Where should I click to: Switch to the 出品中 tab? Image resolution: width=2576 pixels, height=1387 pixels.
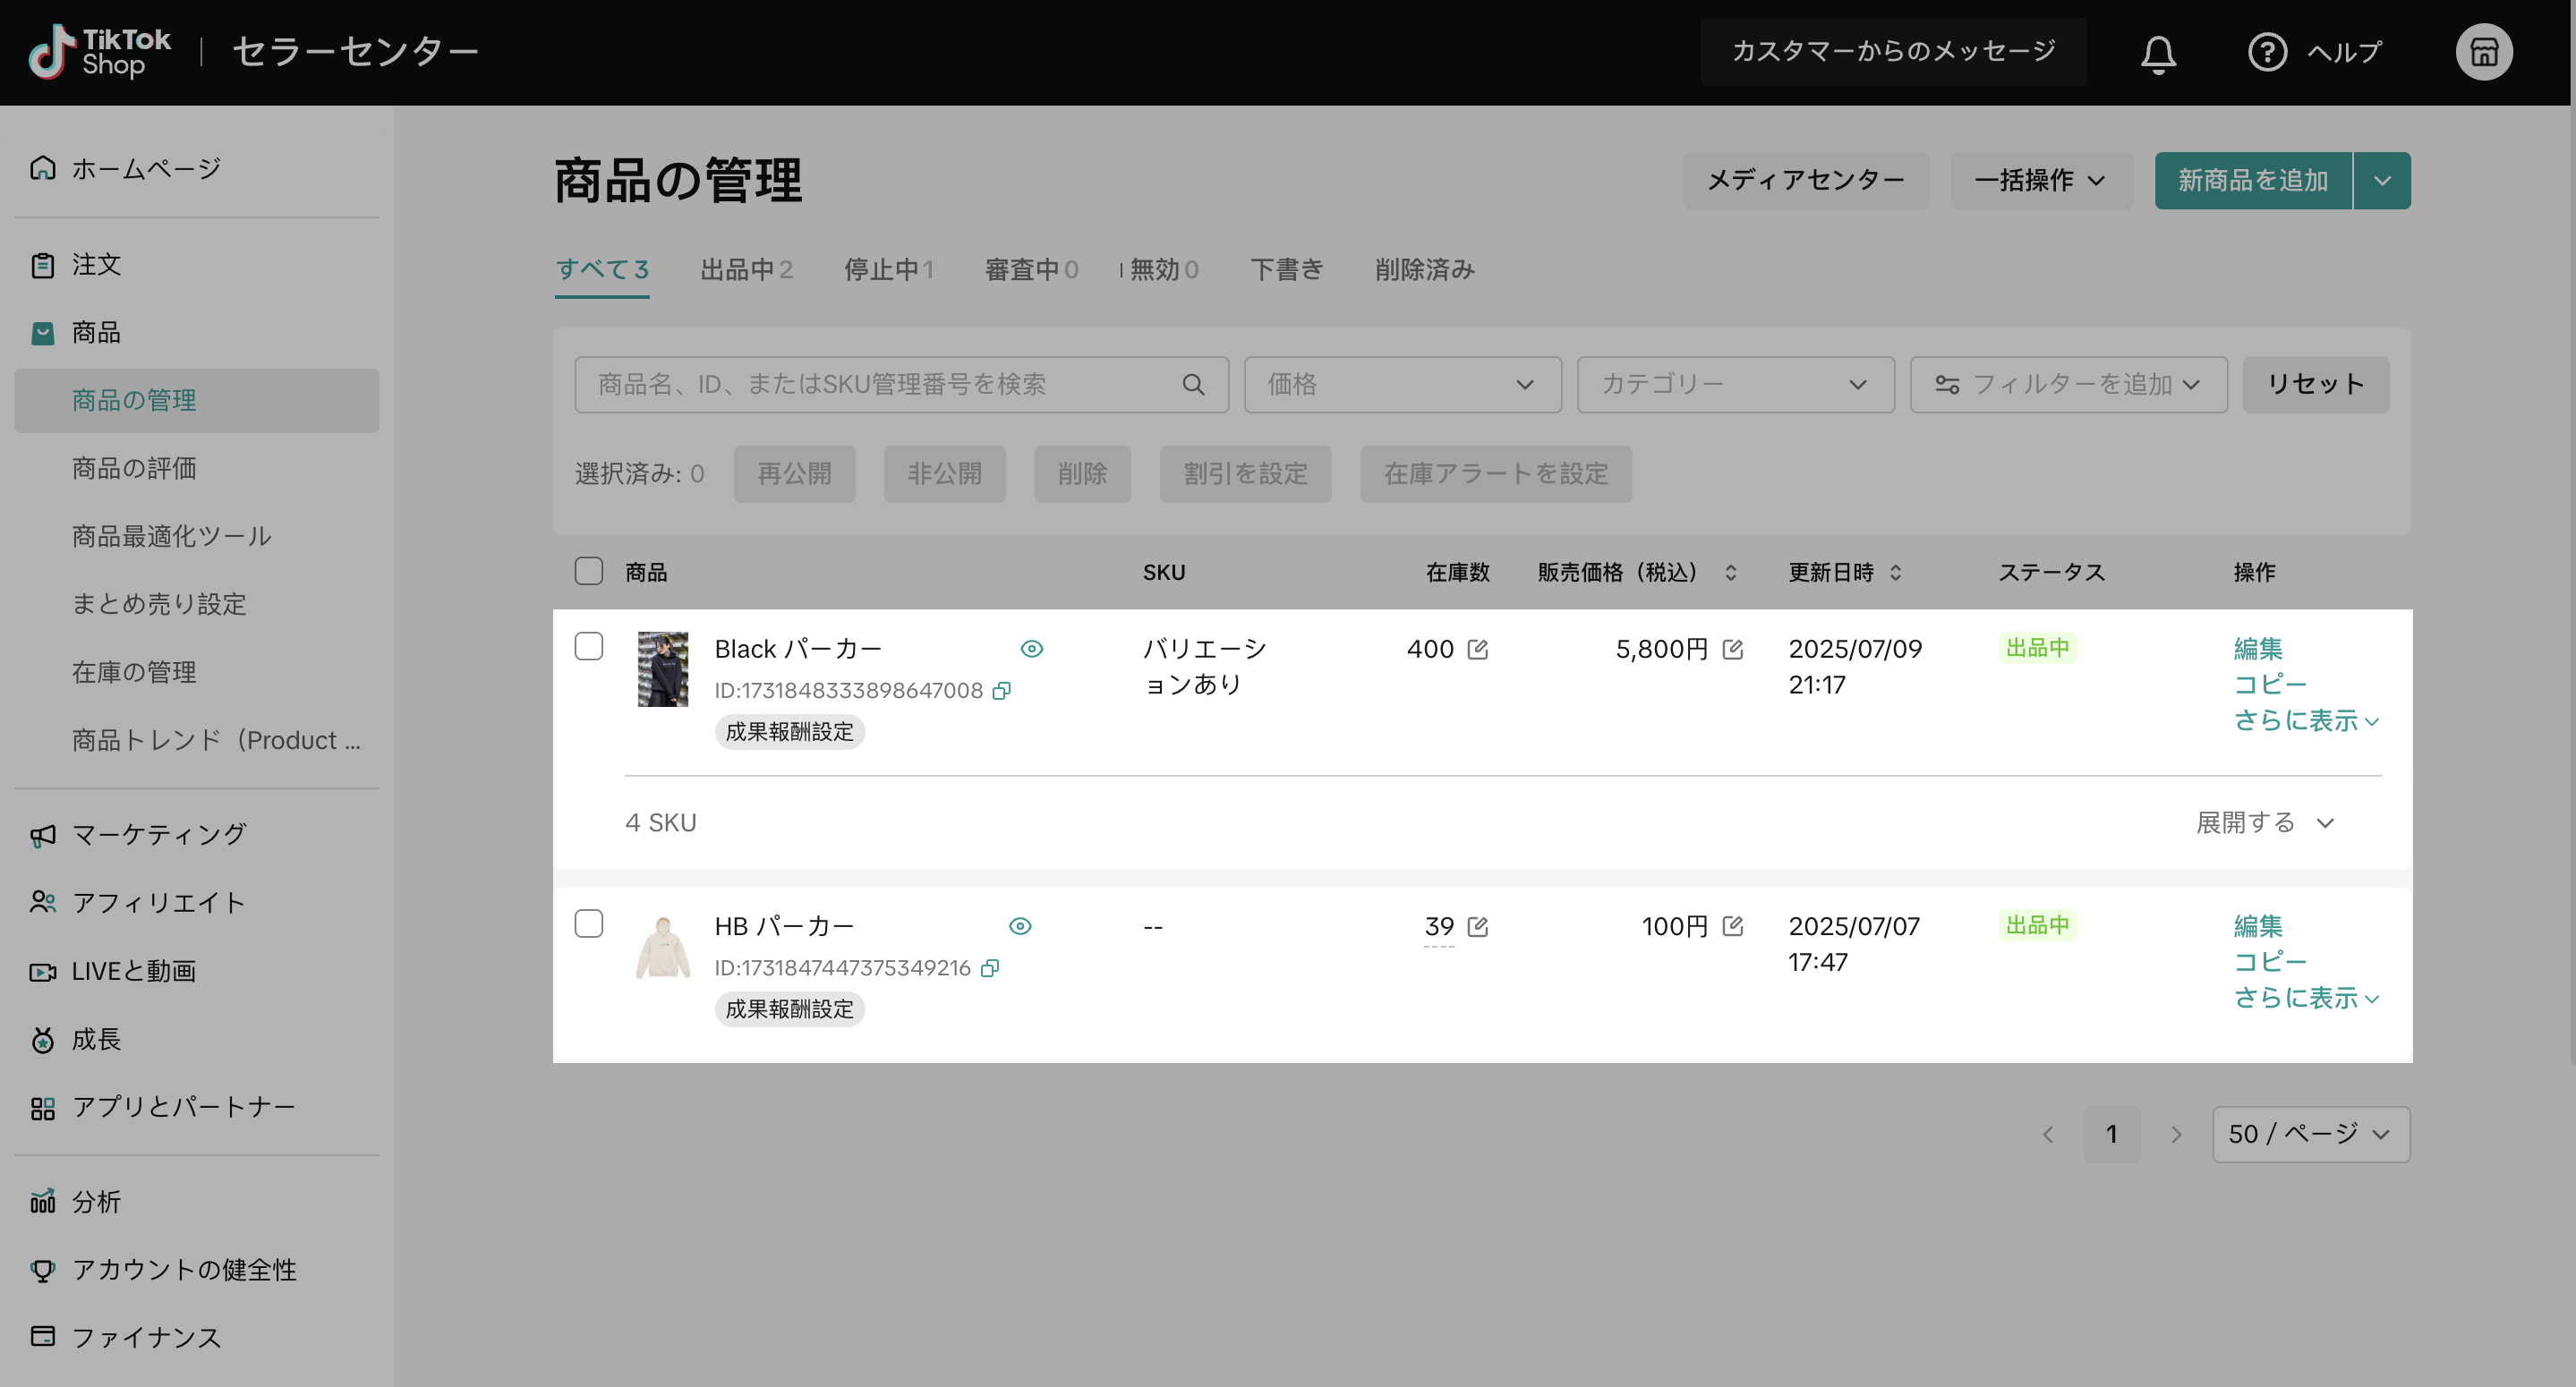point(746,270)
